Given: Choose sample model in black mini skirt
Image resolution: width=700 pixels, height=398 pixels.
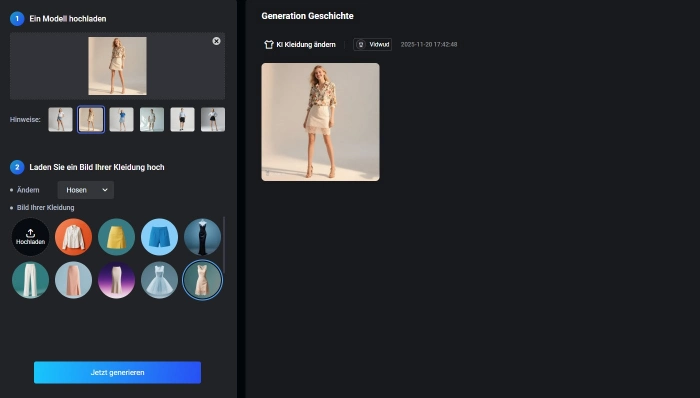Looking at the screenshot, I should (x=213, y=120).
